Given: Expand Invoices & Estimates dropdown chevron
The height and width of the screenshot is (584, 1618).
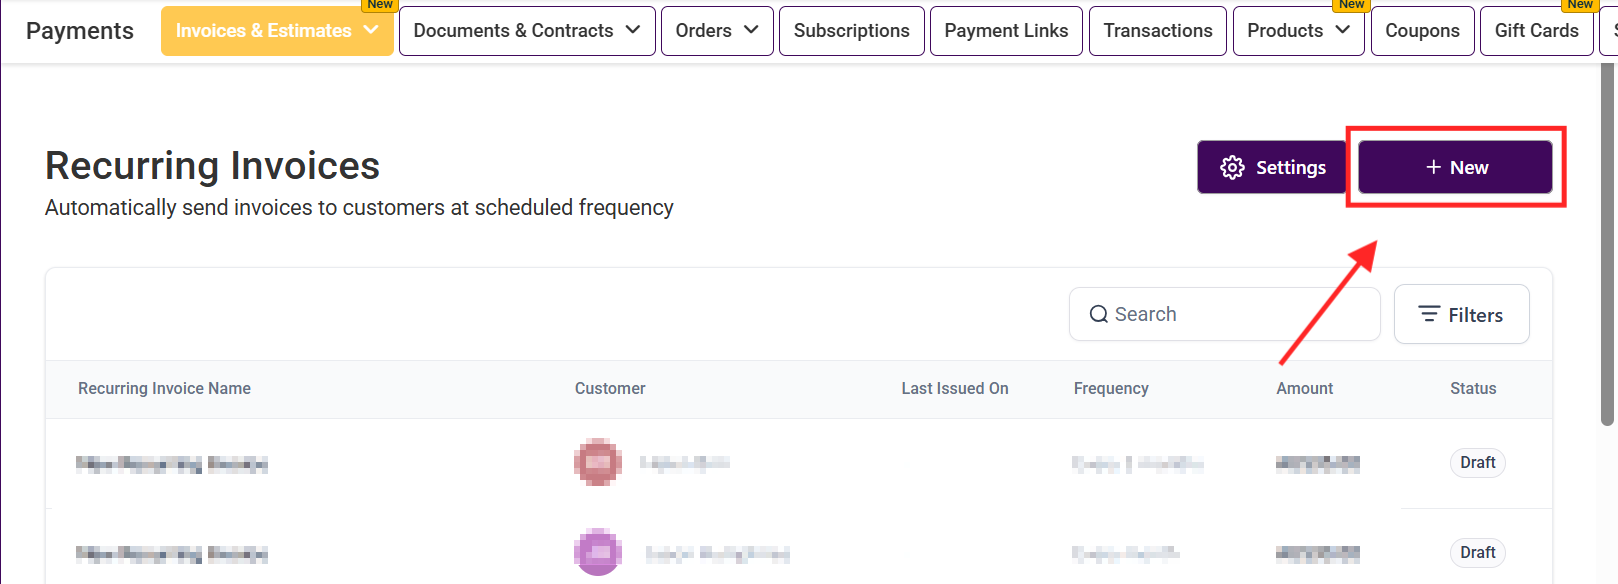Looking at the screenshot, I should click(x=371, y=30).
